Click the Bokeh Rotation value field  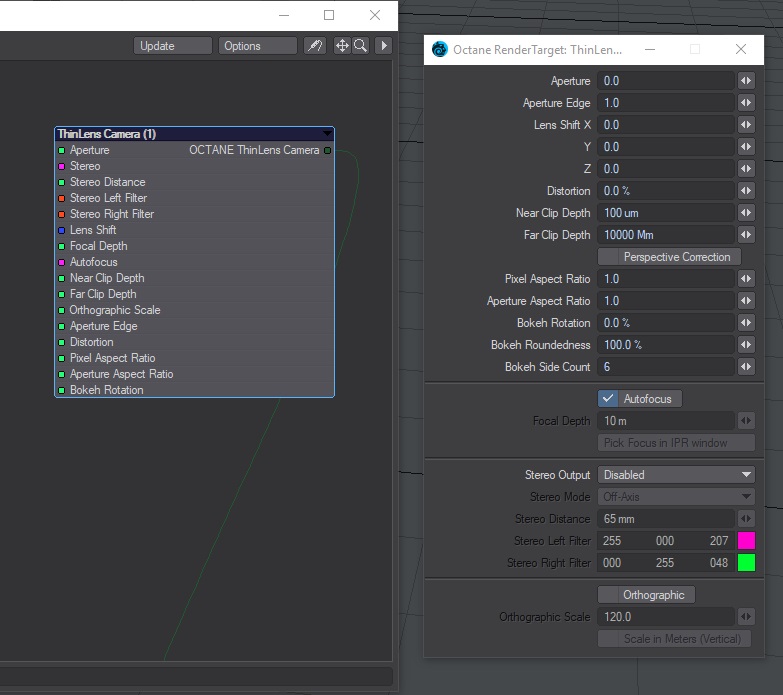tap(666, 323)
